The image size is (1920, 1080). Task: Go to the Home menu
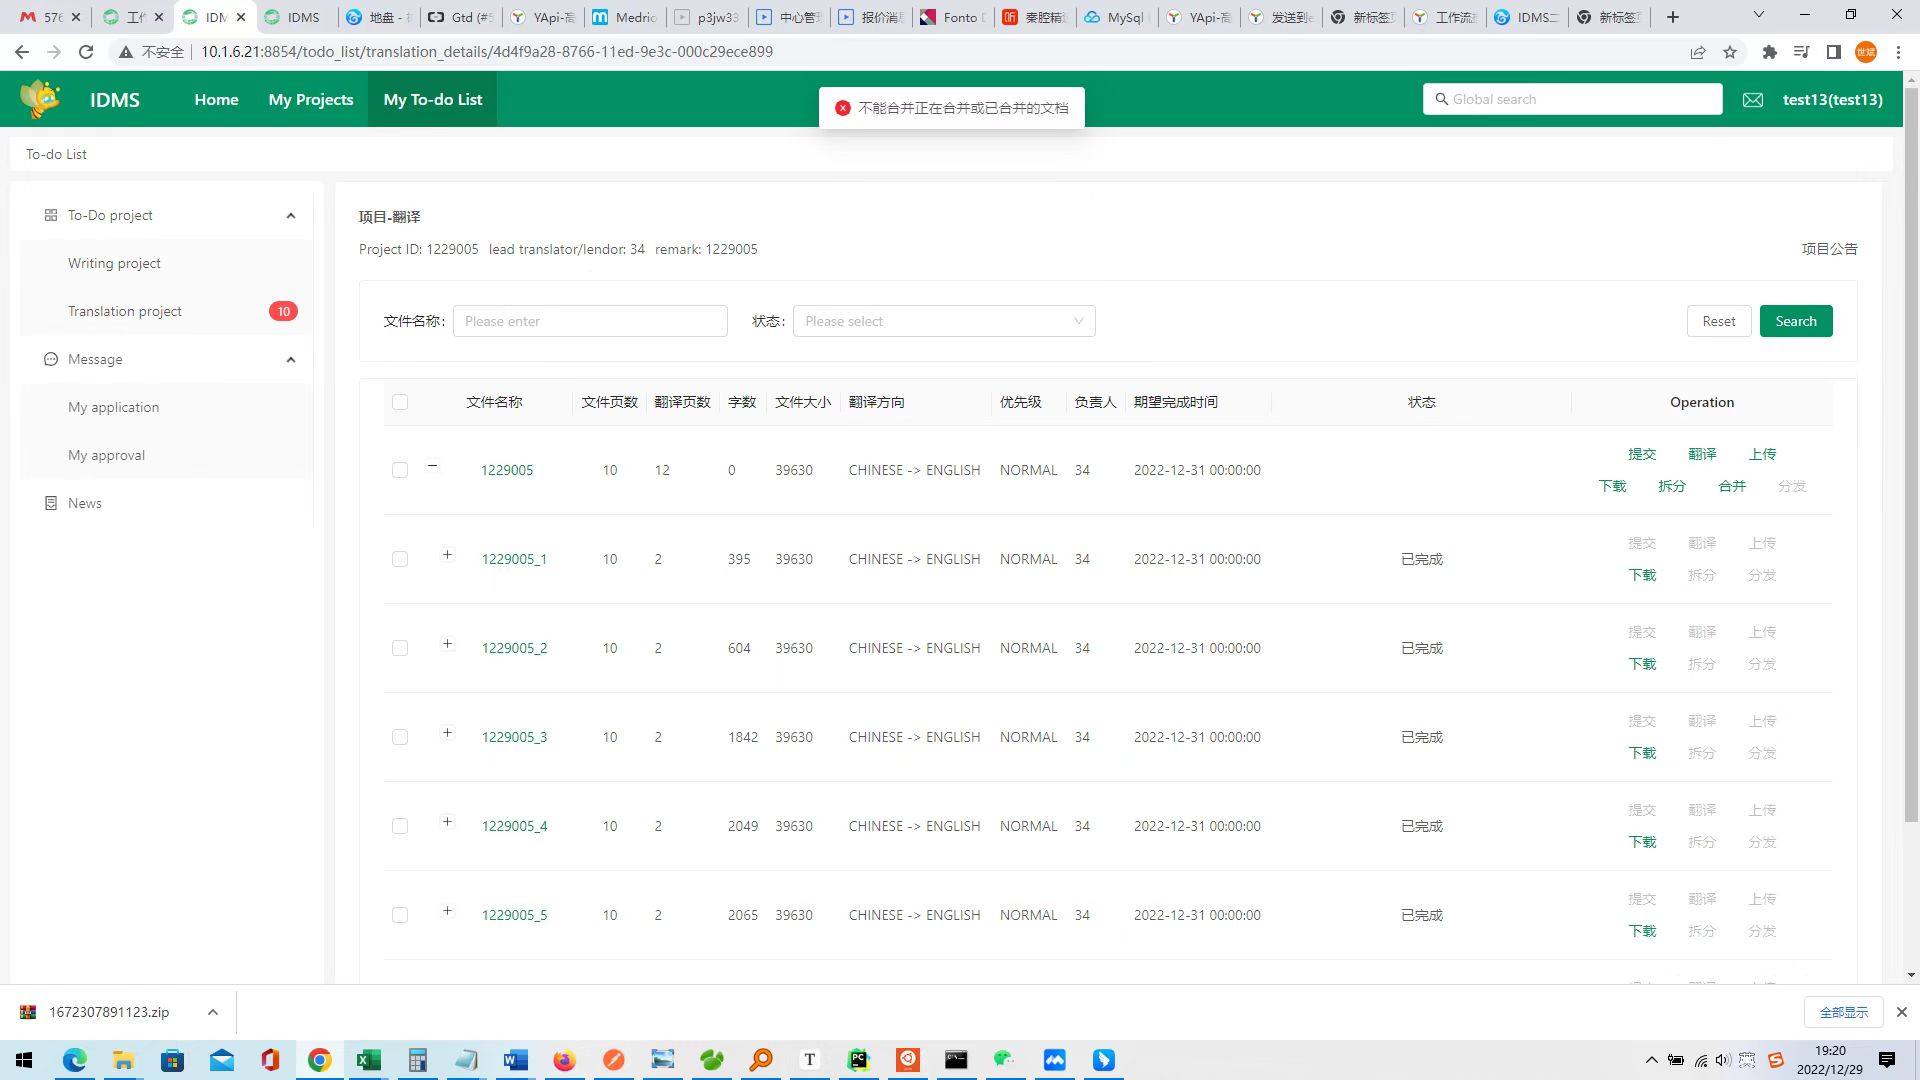pos(216,99)
